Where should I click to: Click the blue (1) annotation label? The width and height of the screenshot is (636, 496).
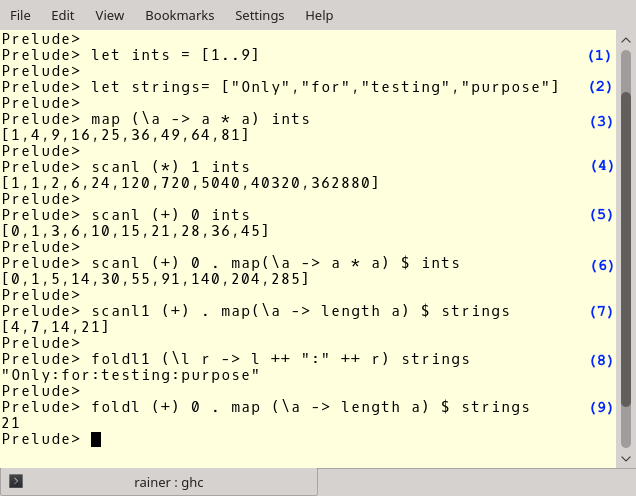pos(599,56)
